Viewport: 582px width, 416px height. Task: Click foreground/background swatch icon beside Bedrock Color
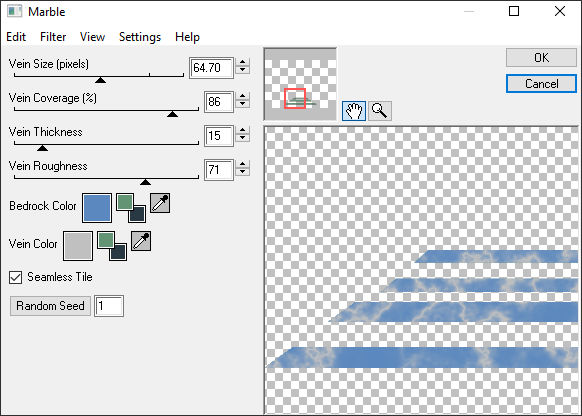[x=131, y=208]
